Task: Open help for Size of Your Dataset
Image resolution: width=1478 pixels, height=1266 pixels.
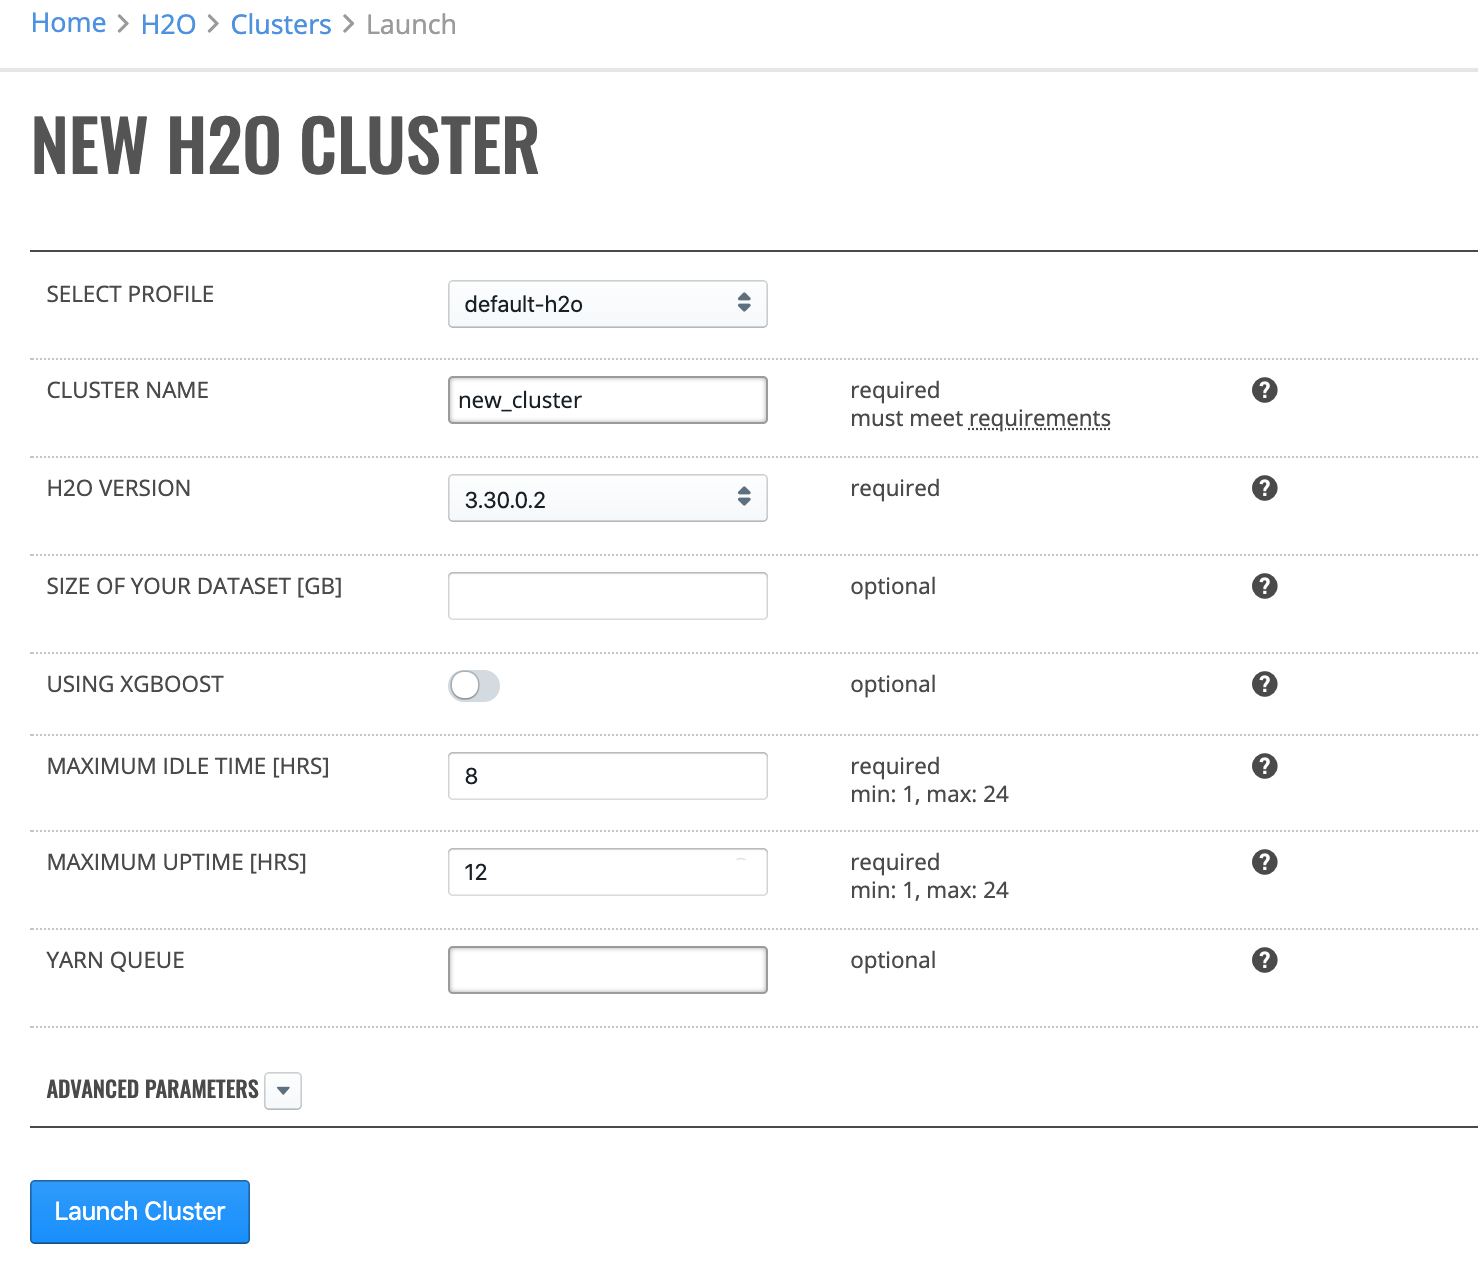Action: click(x=1264, y=586)
